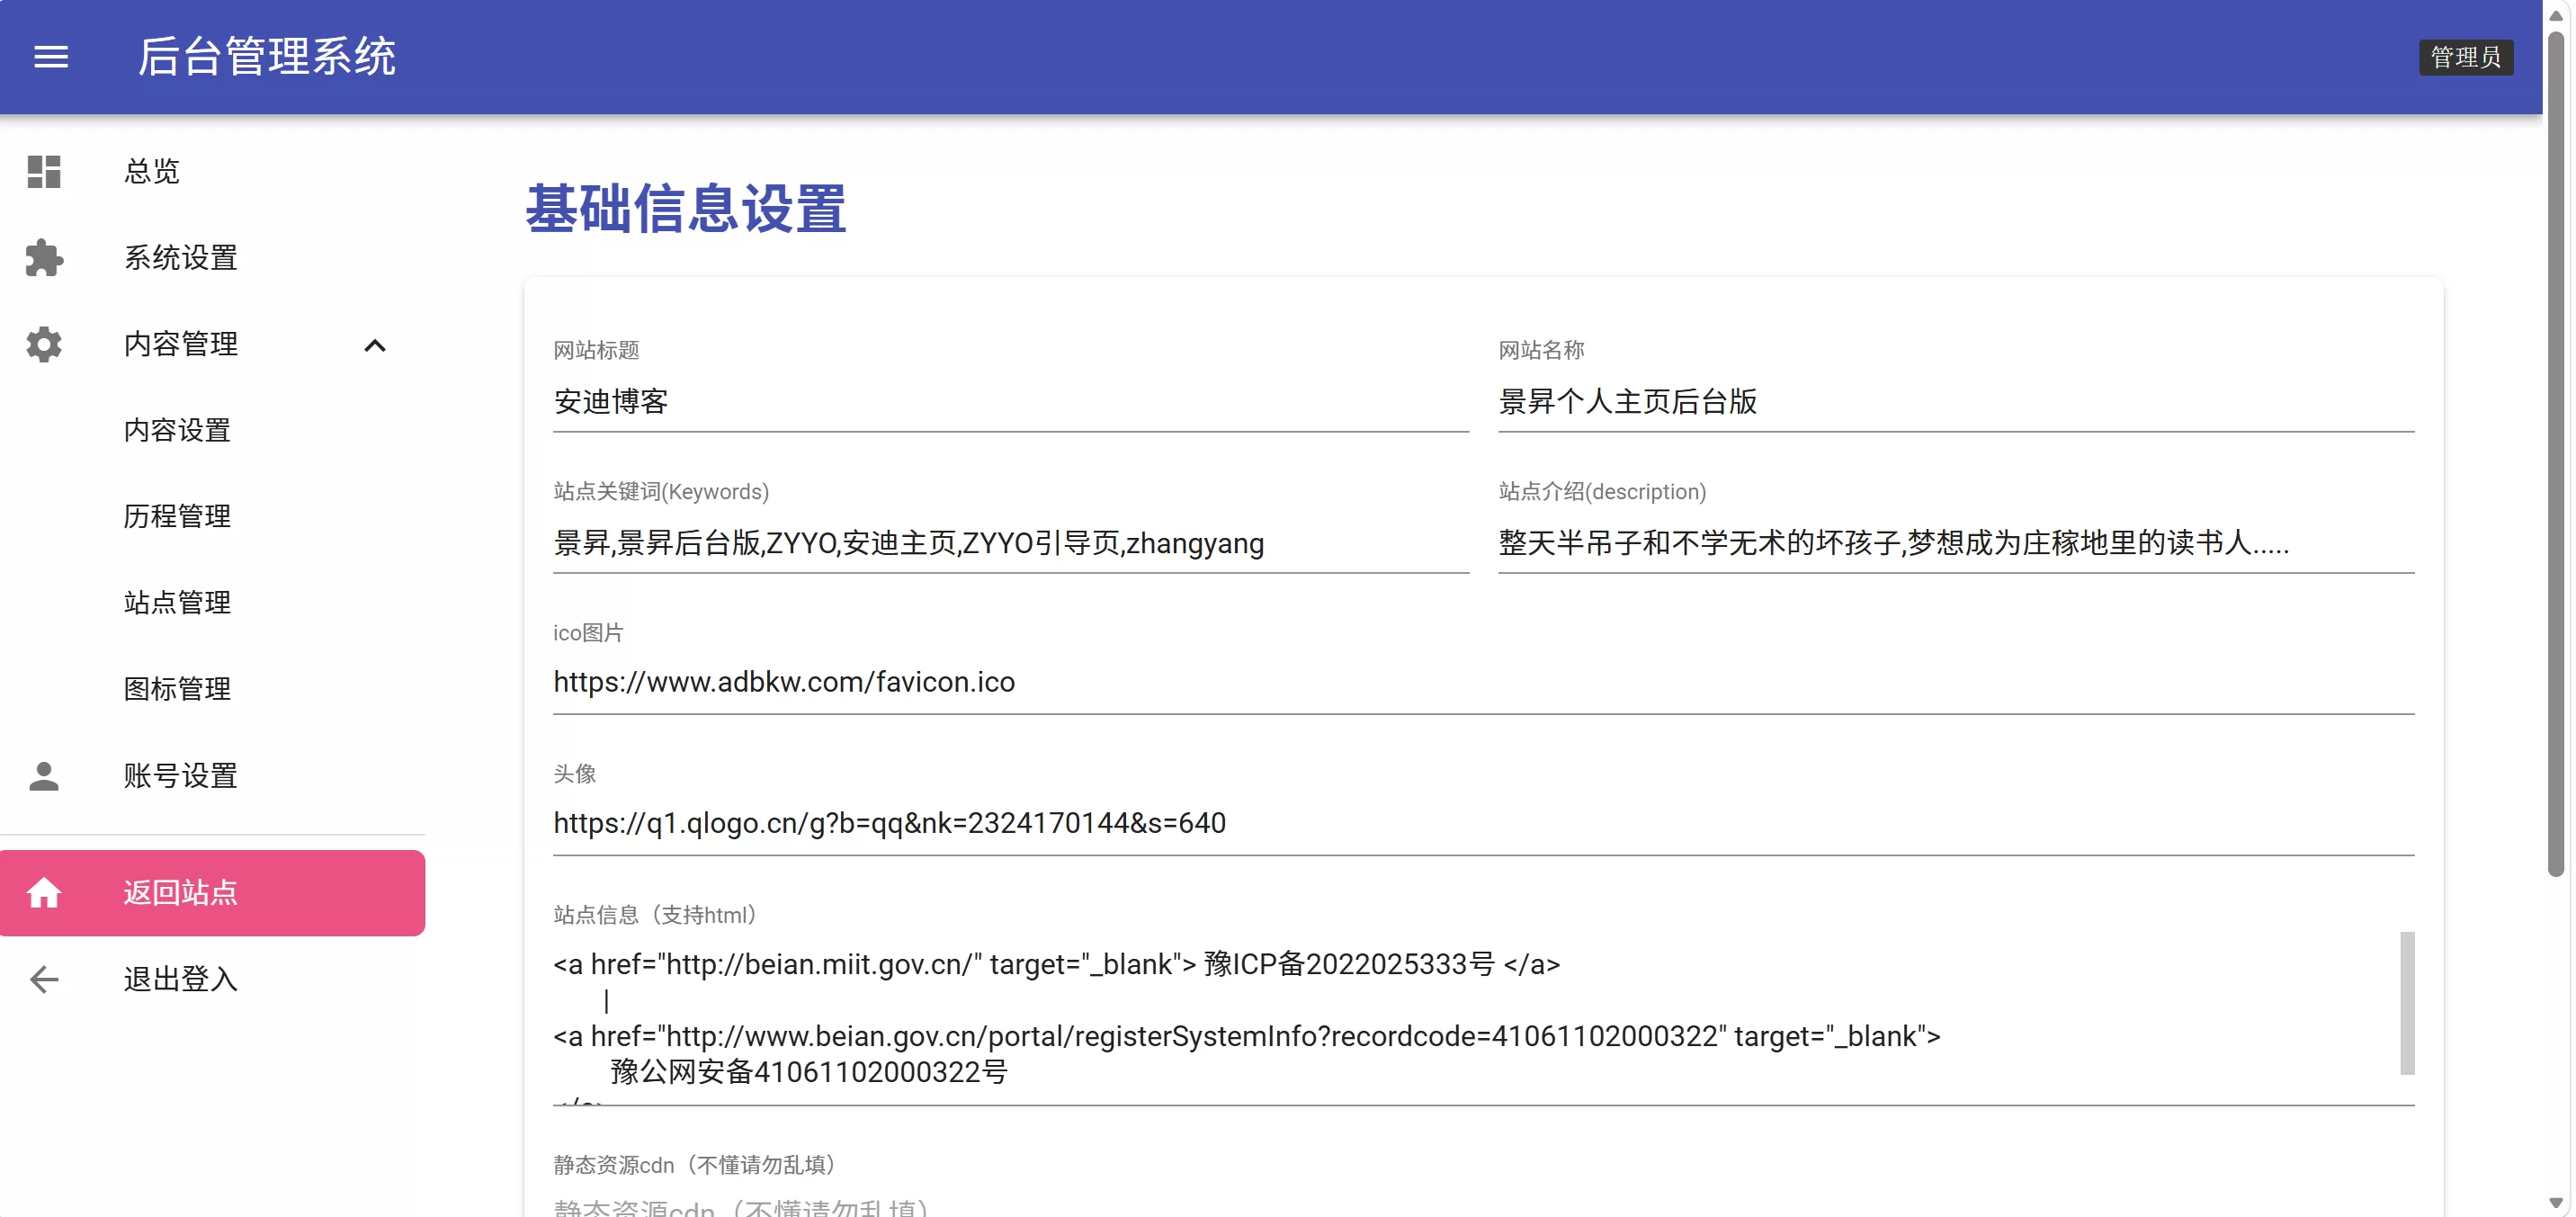Image resolution: width=2576 pixels, height=1217 pixels.
Task: Focus the ico图片 URL field
Action: click(1484, 683)
